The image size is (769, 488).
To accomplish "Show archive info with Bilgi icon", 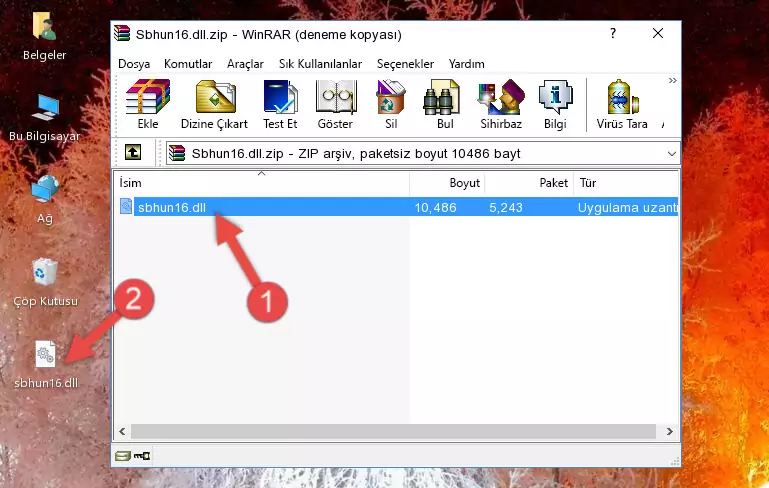I will (x=555, y=97).
